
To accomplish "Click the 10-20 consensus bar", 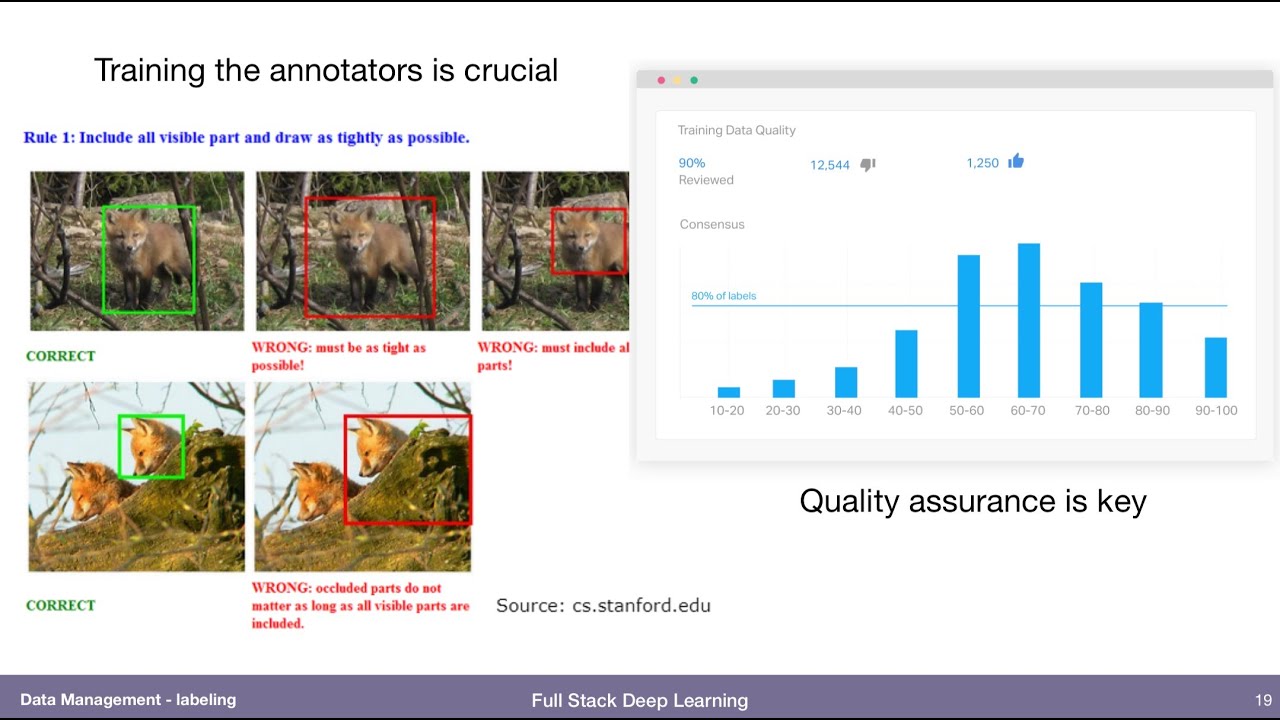I will [729, 392].
